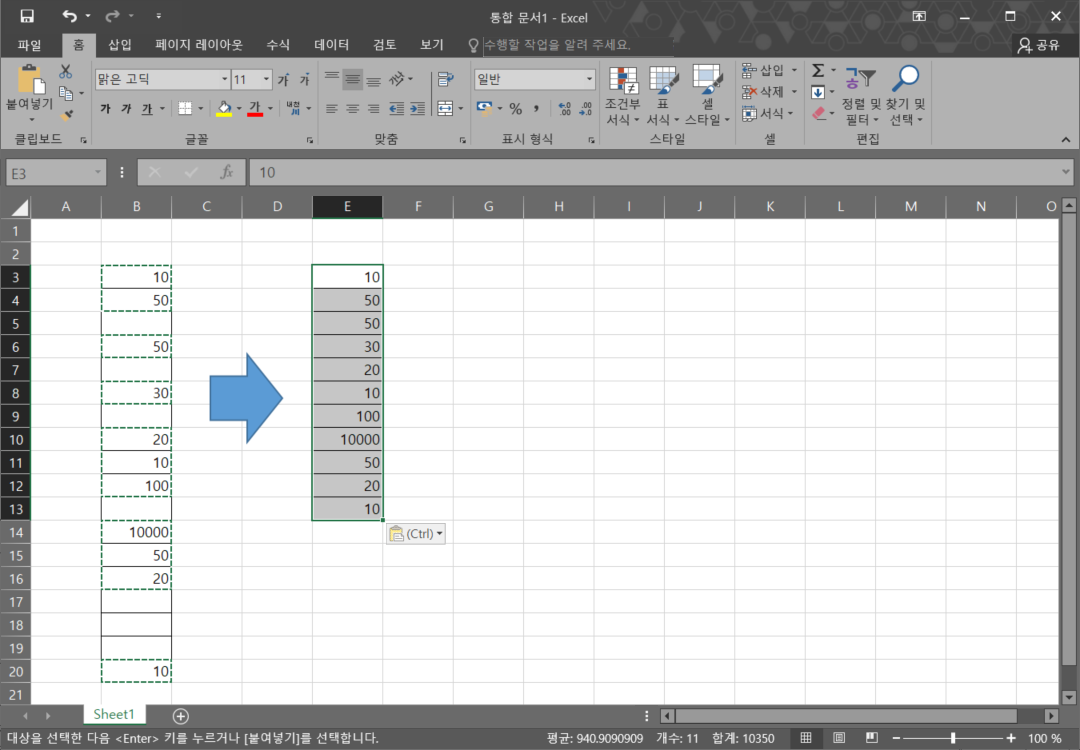The width and height of the screenshot is (1080, 750).
Task: Apply percent style format
Action: click(x=515, y=108)
